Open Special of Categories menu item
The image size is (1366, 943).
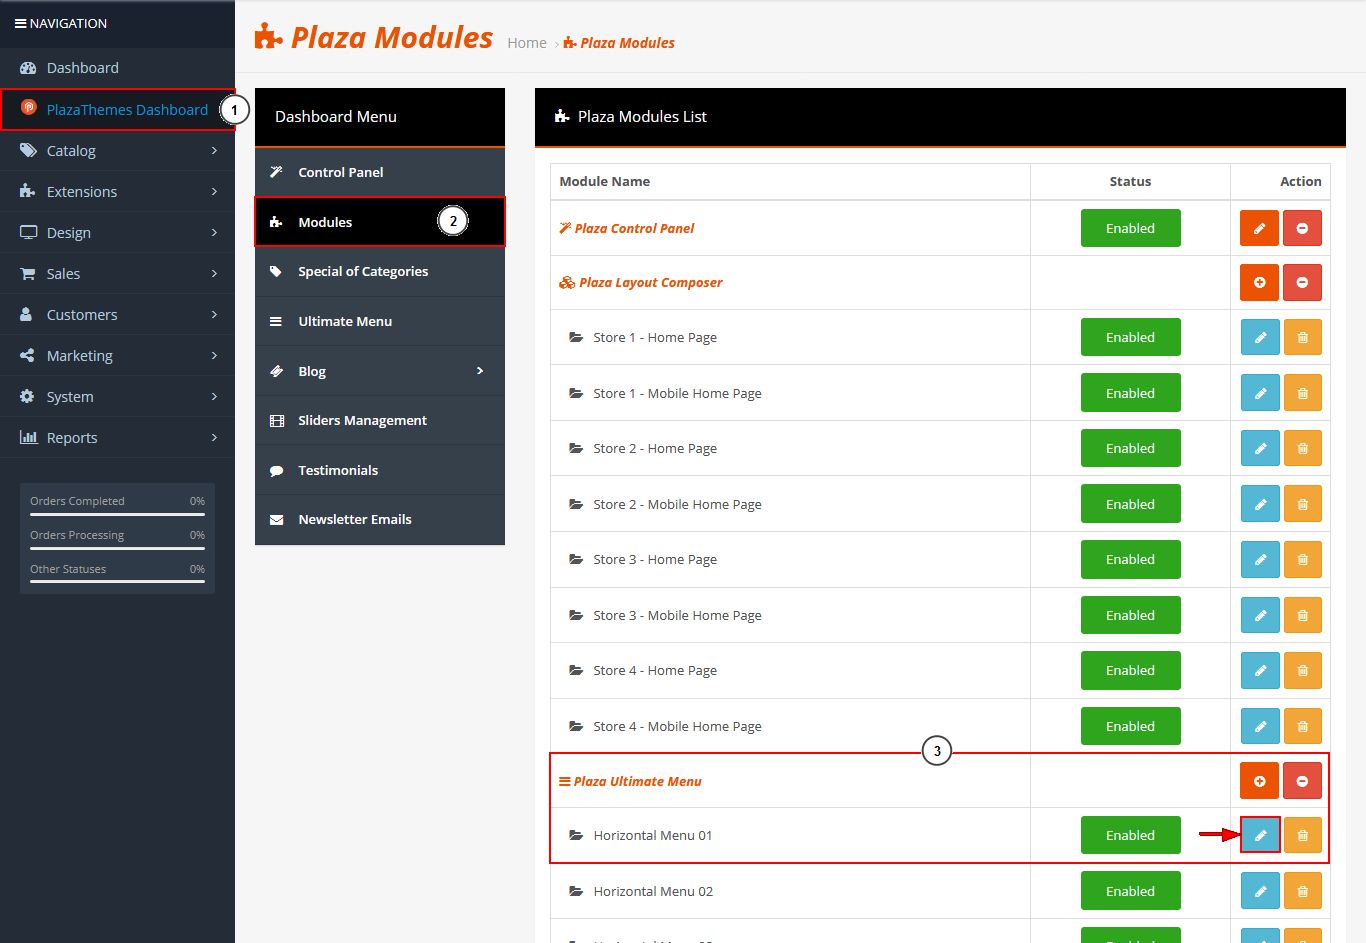[x=380, y=271]
